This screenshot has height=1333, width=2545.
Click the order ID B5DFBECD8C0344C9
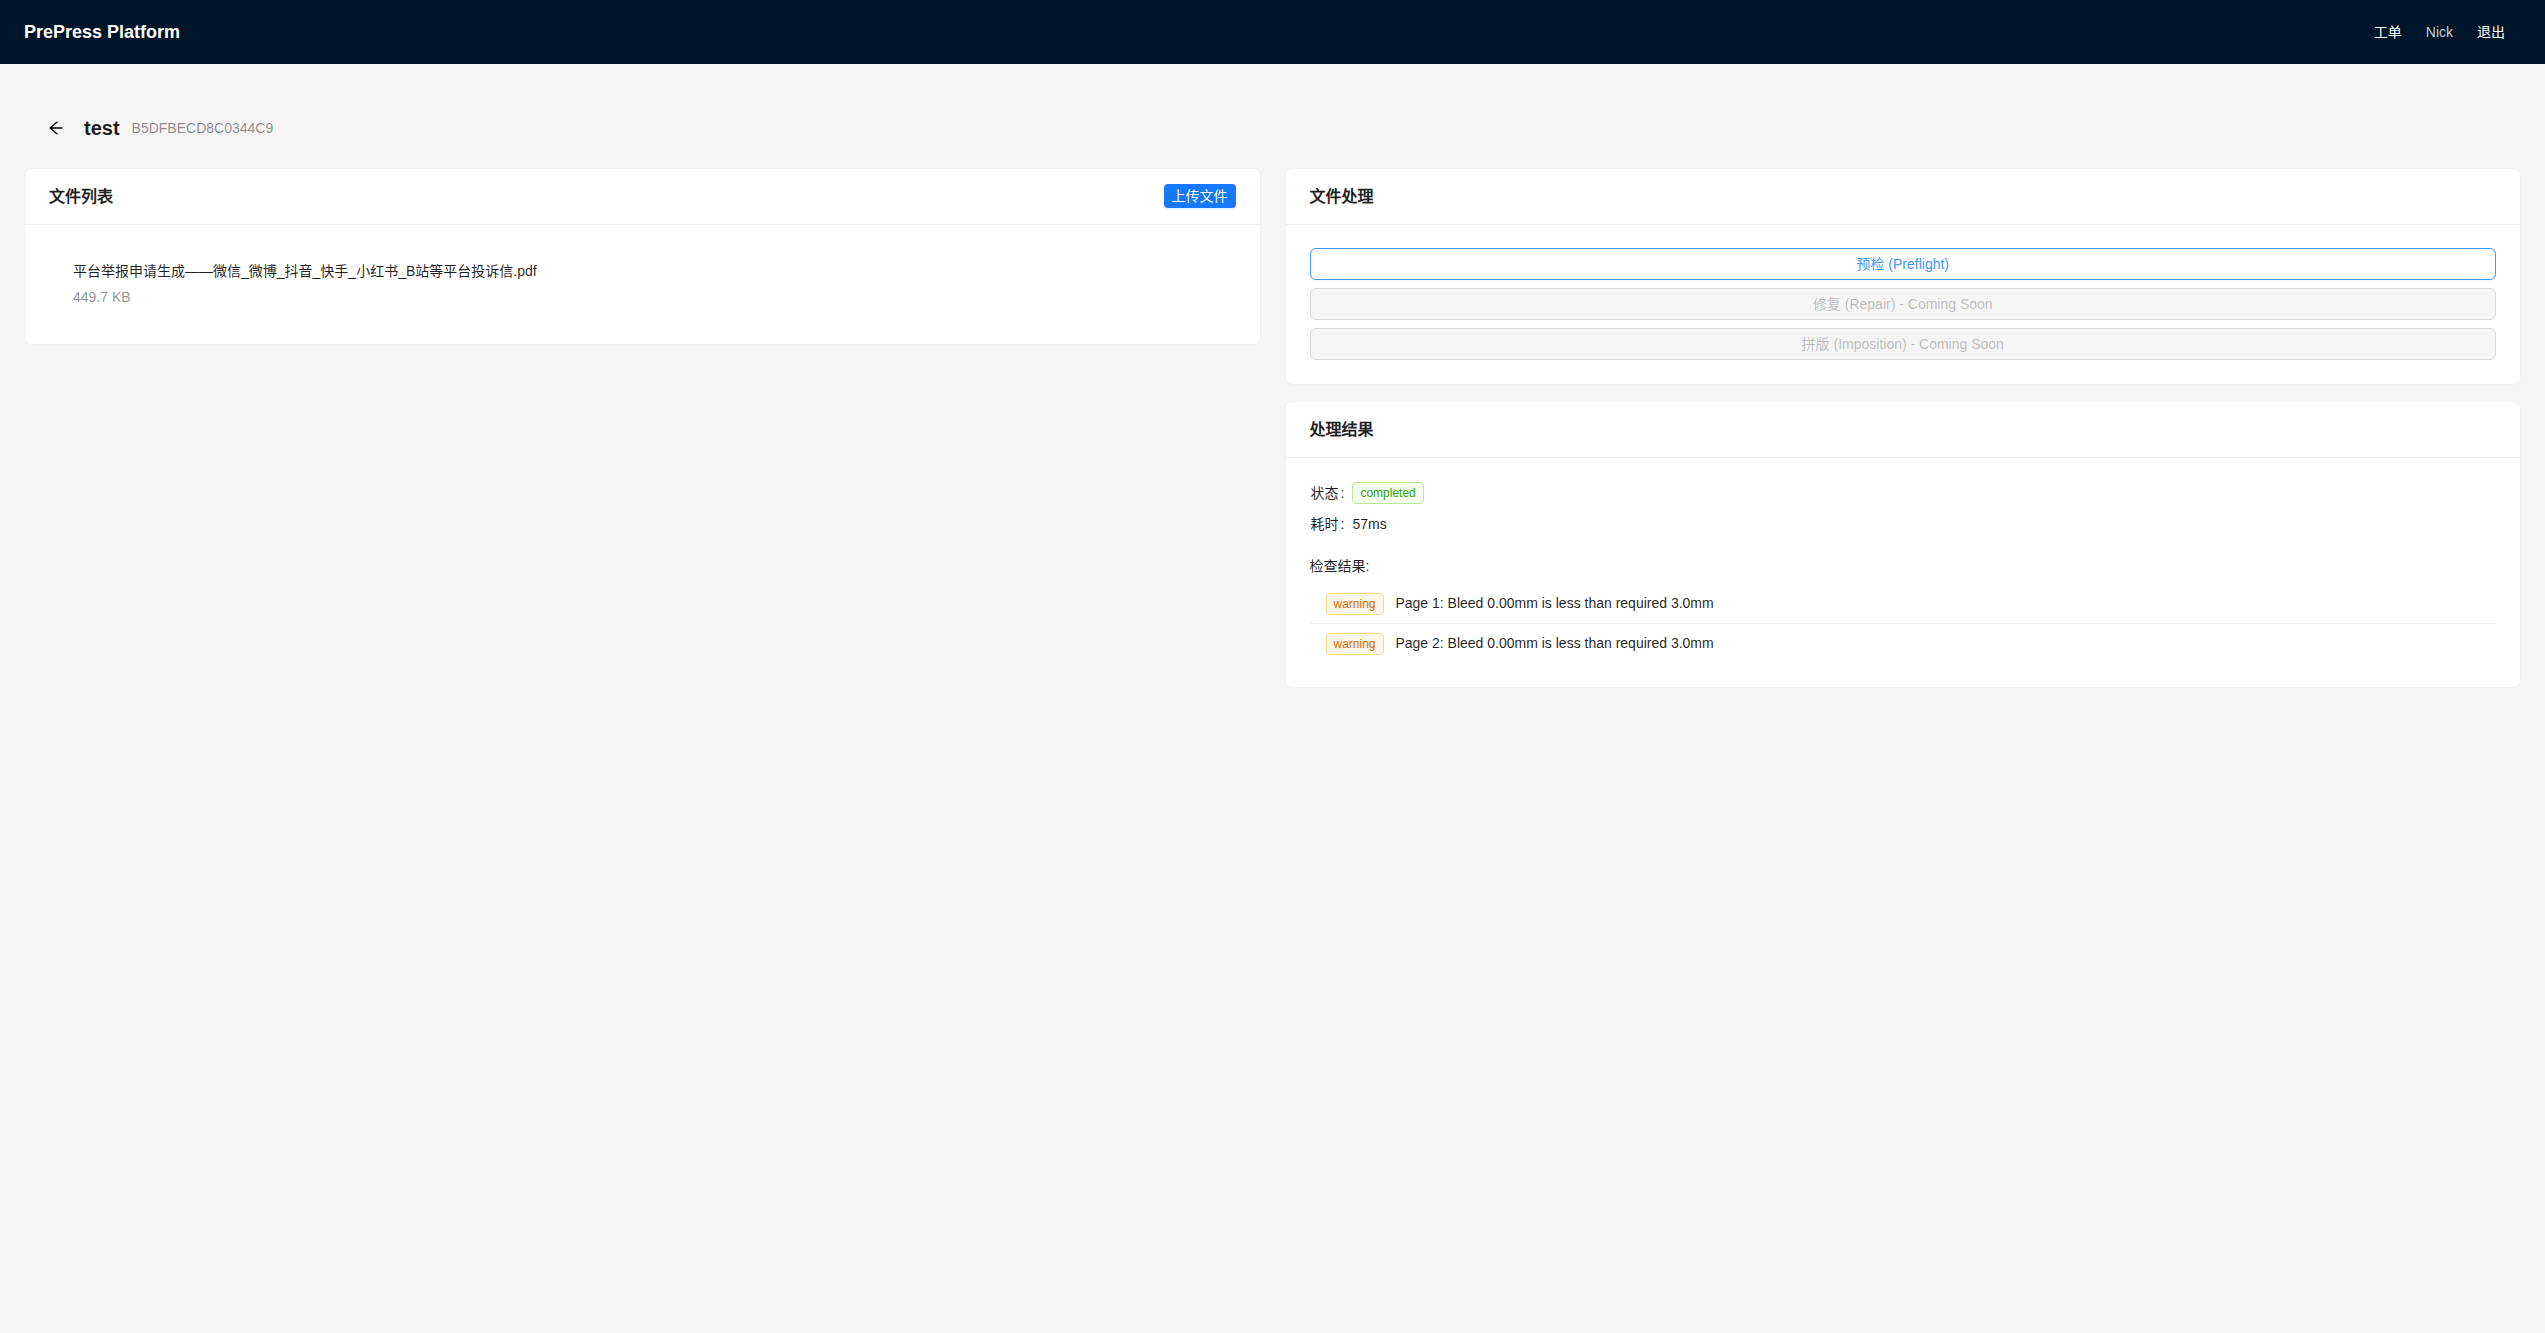coord(202,128)
